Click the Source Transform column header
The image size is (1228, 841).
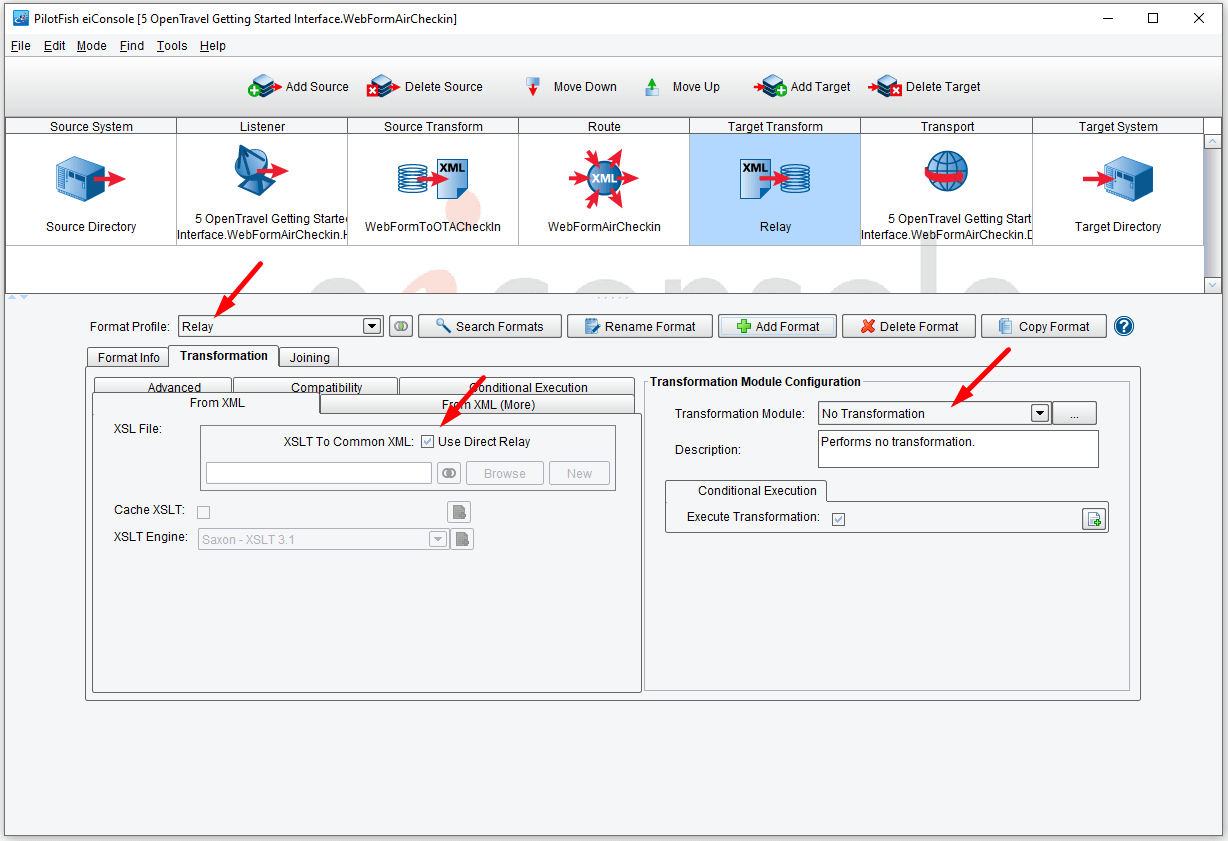pos(433,126)
